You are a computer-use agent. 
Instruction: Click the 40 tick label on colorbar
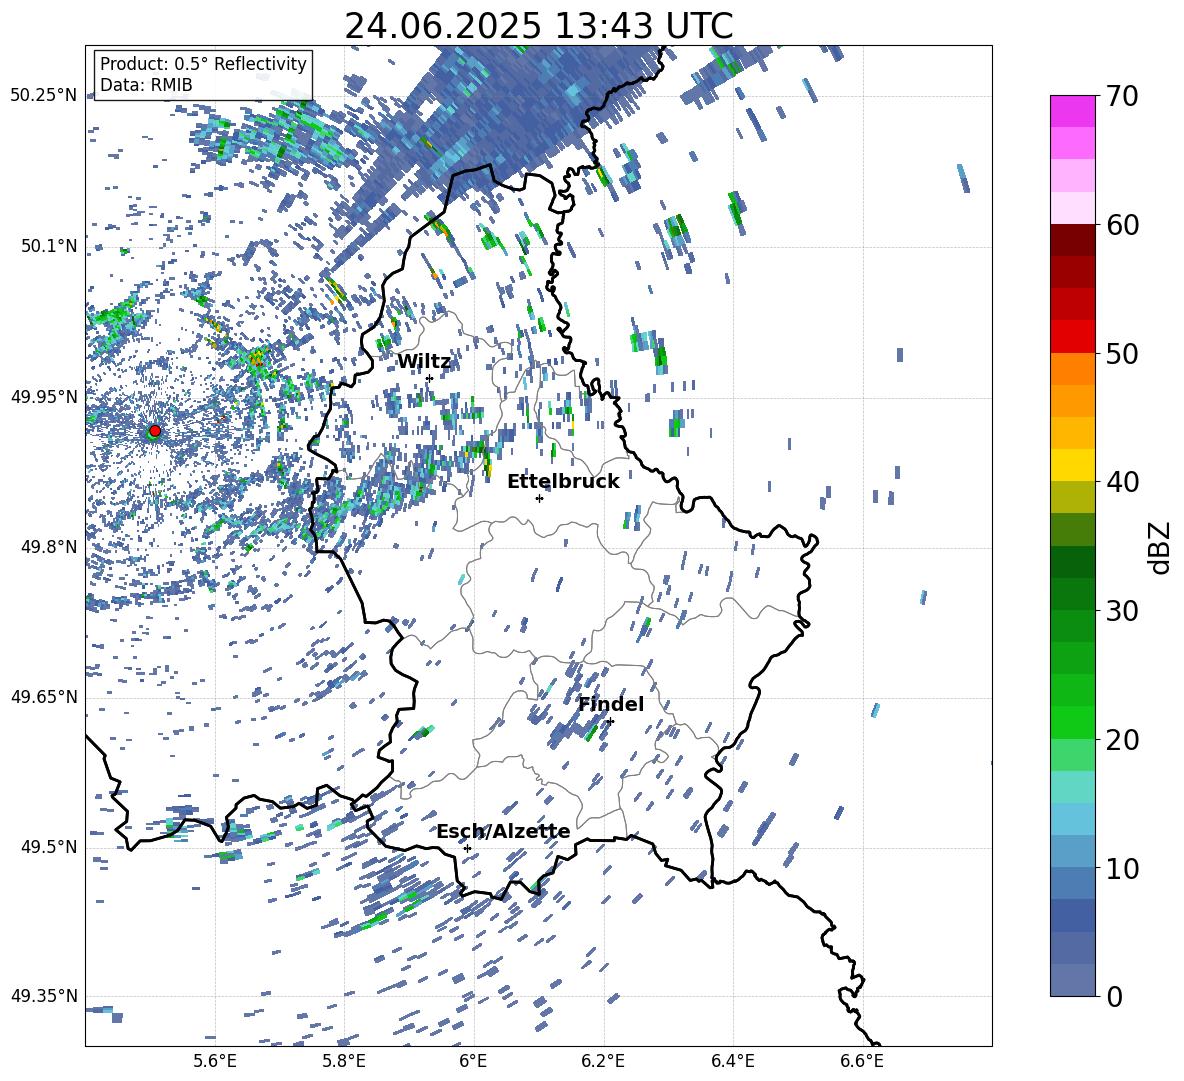pyautogui.click(x=1122, y=482)
